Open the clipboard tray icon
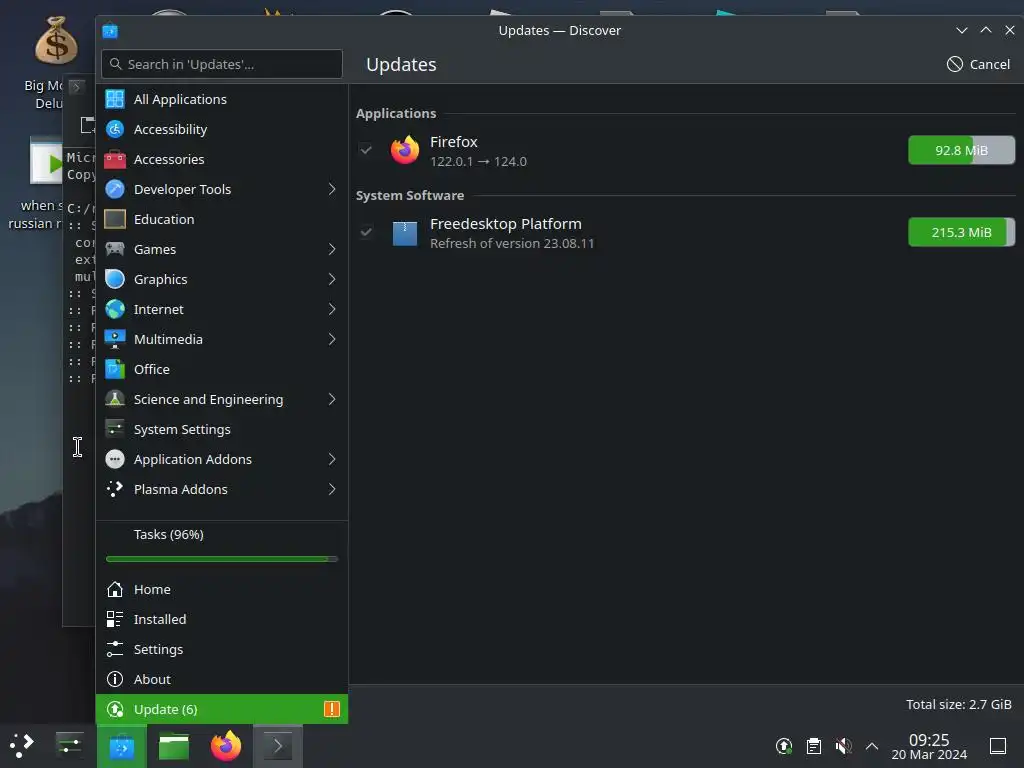The image size is (1024, 768). [814, 746]
